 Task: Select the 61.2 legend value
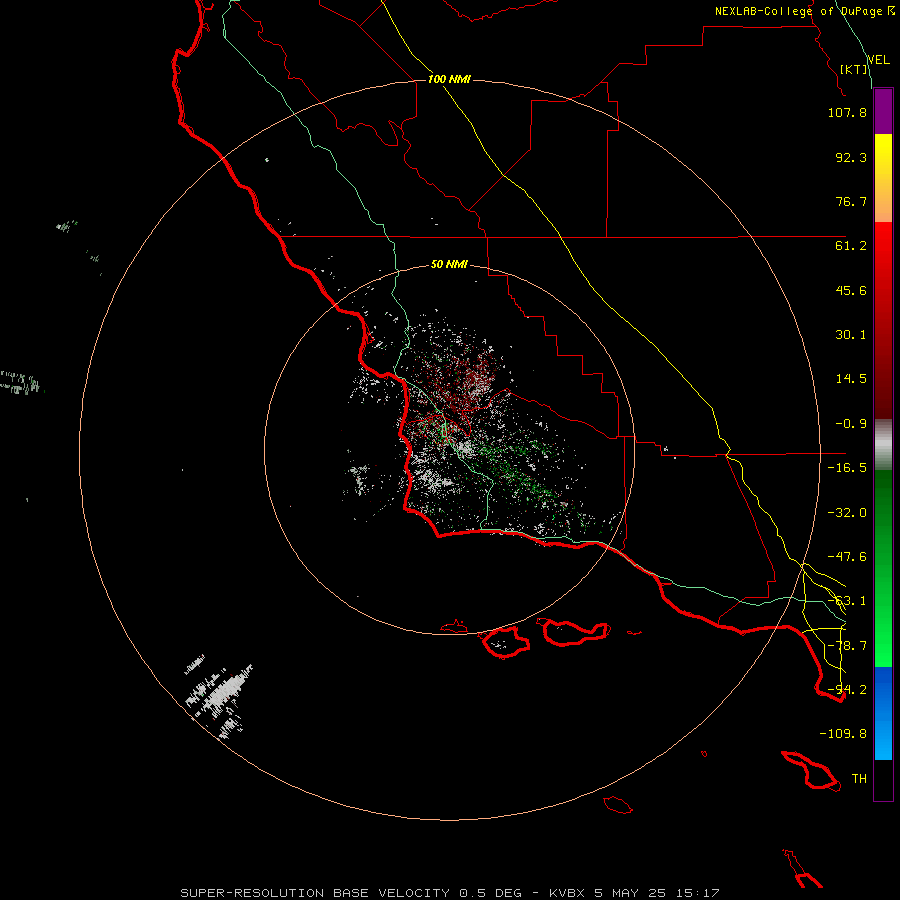pyautogui.click(x=851, y=246)
